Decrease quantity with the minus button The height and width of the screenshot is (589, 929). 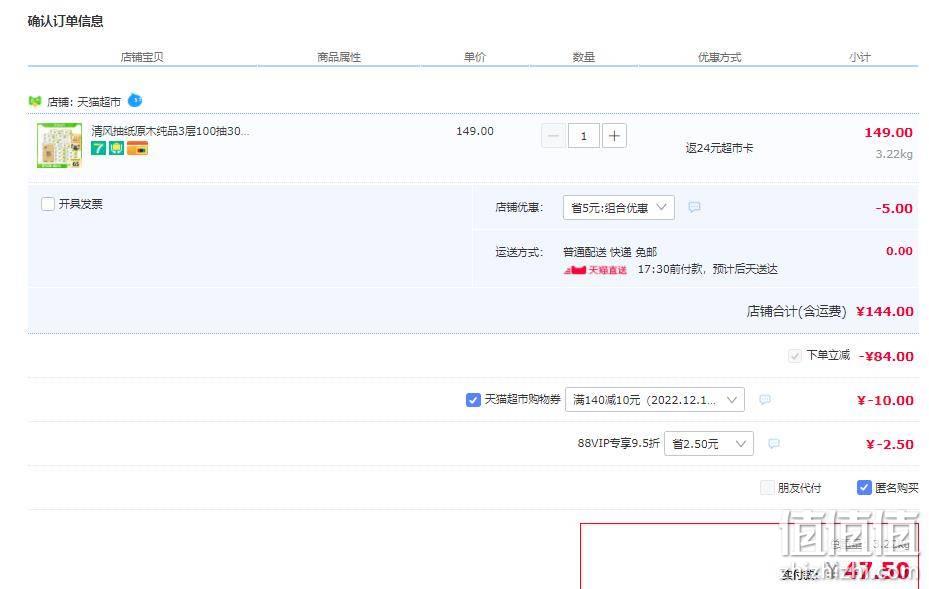click(553, 136)
